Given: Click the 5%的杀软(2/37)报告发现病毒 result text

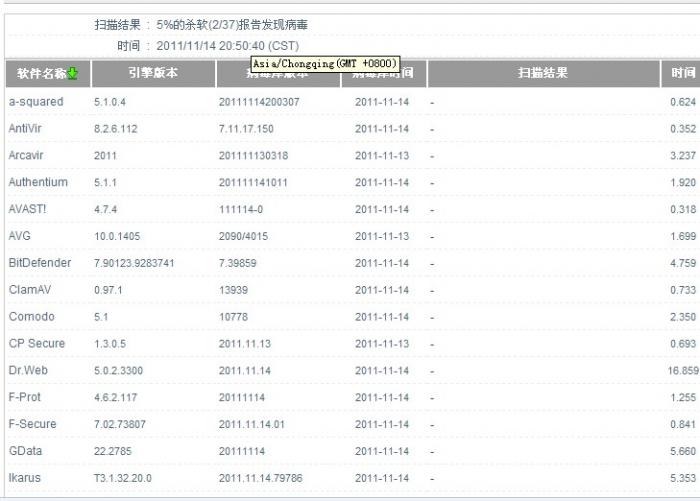Looking at the screenshot, I should click(x=232, y=25).
